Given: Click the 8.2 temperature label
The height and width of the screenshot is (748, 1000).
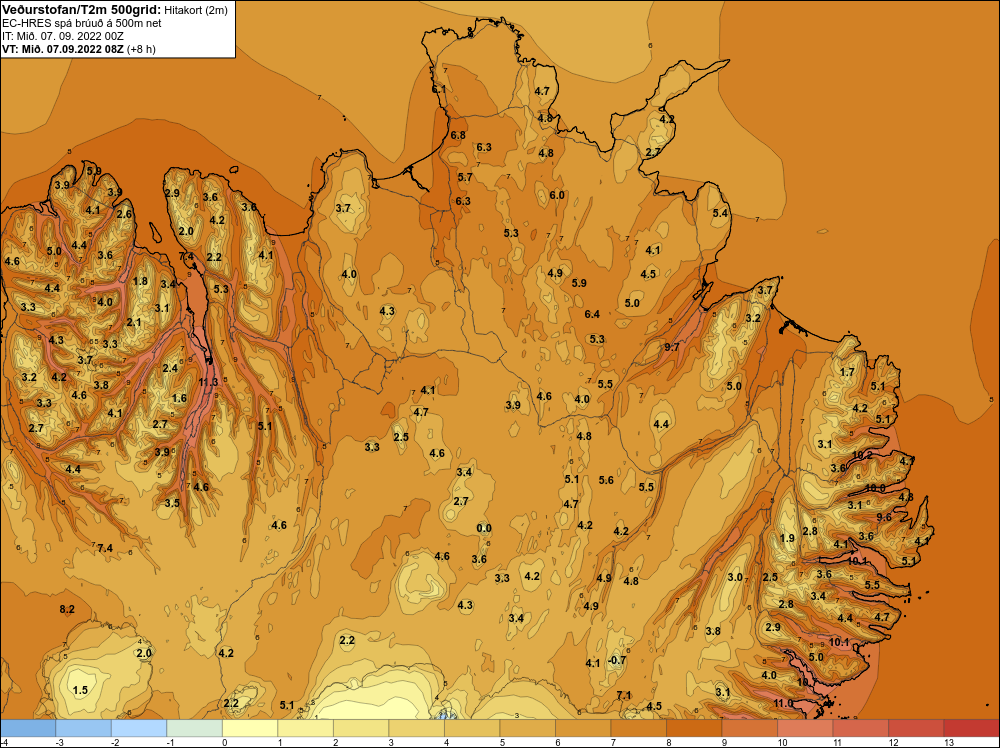Looking at the screenshot, I should pos(67,609).
